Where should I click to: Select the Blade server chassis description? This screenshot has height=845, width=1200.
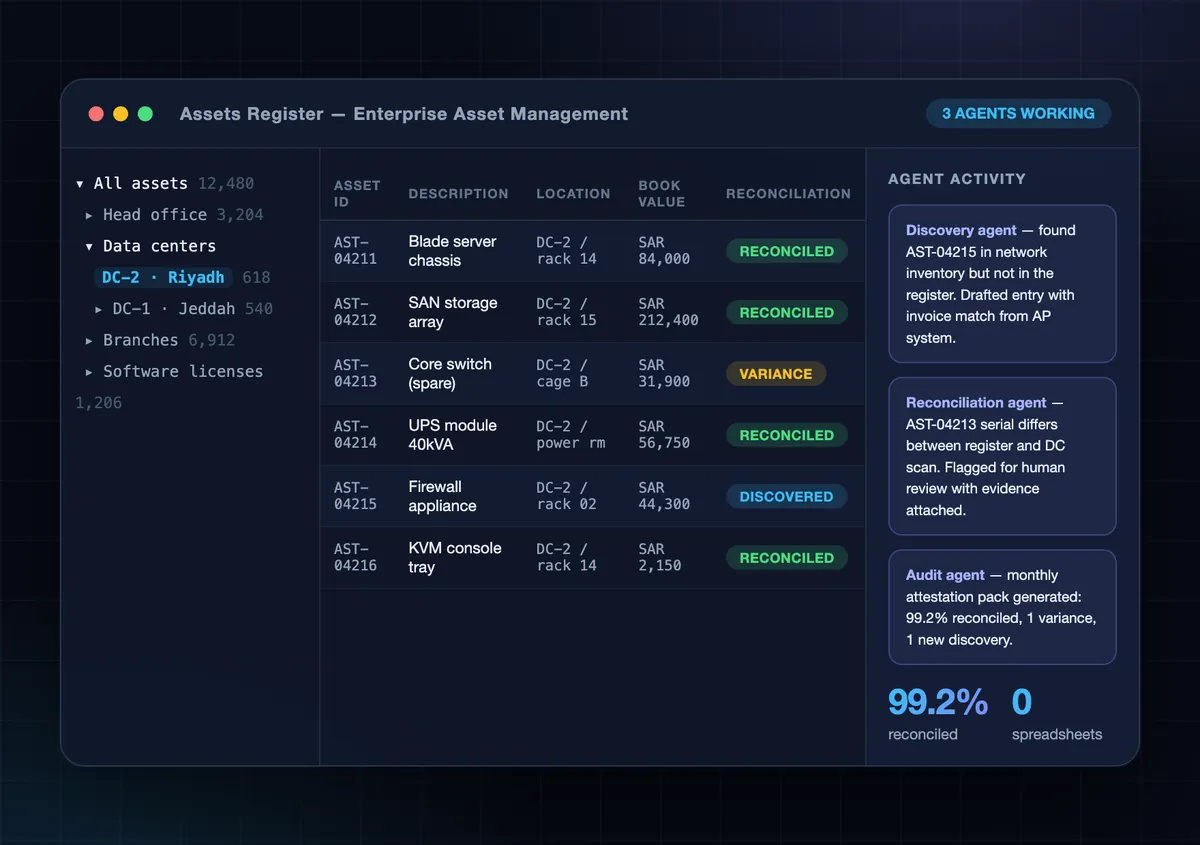(452, 251)
